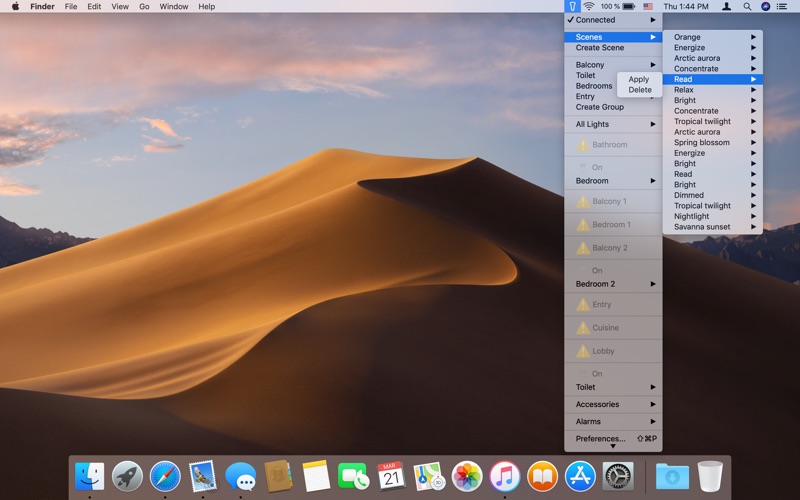This screenshot has height=500, width=800.
Task: Click warning icon beside Bathroom
Action: coord(583,145)
